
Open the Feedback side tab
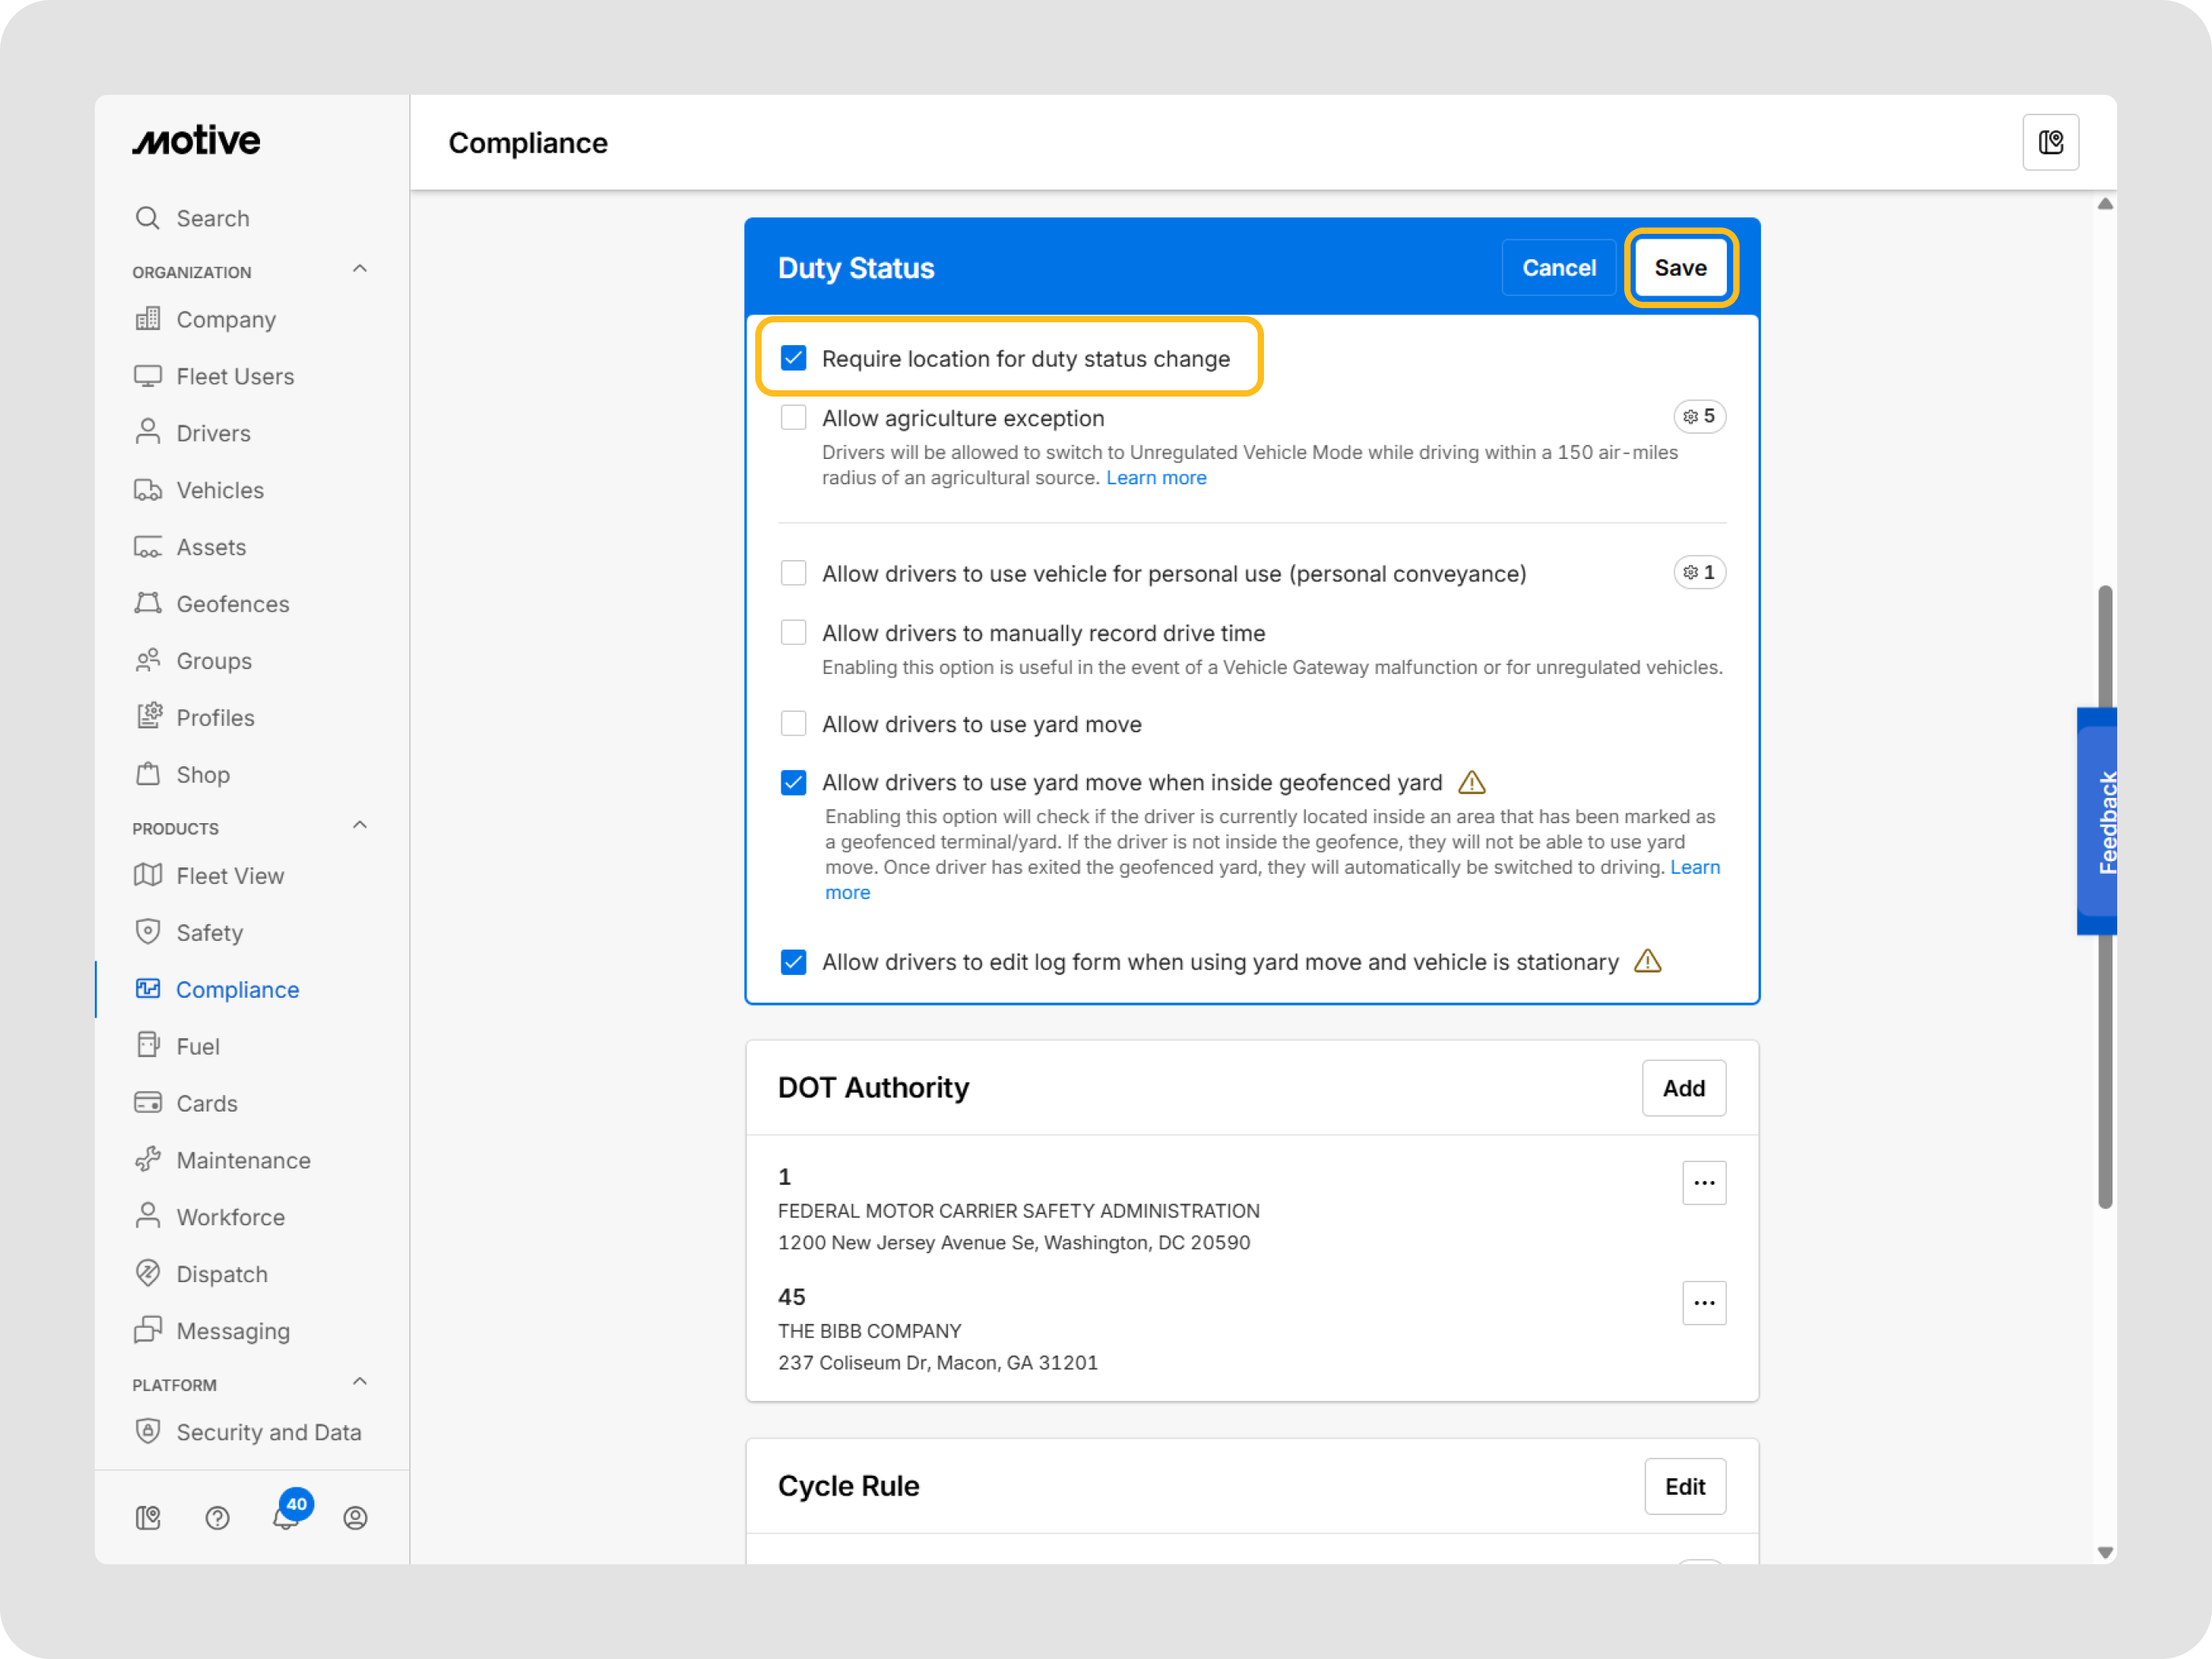point(2098,822)
